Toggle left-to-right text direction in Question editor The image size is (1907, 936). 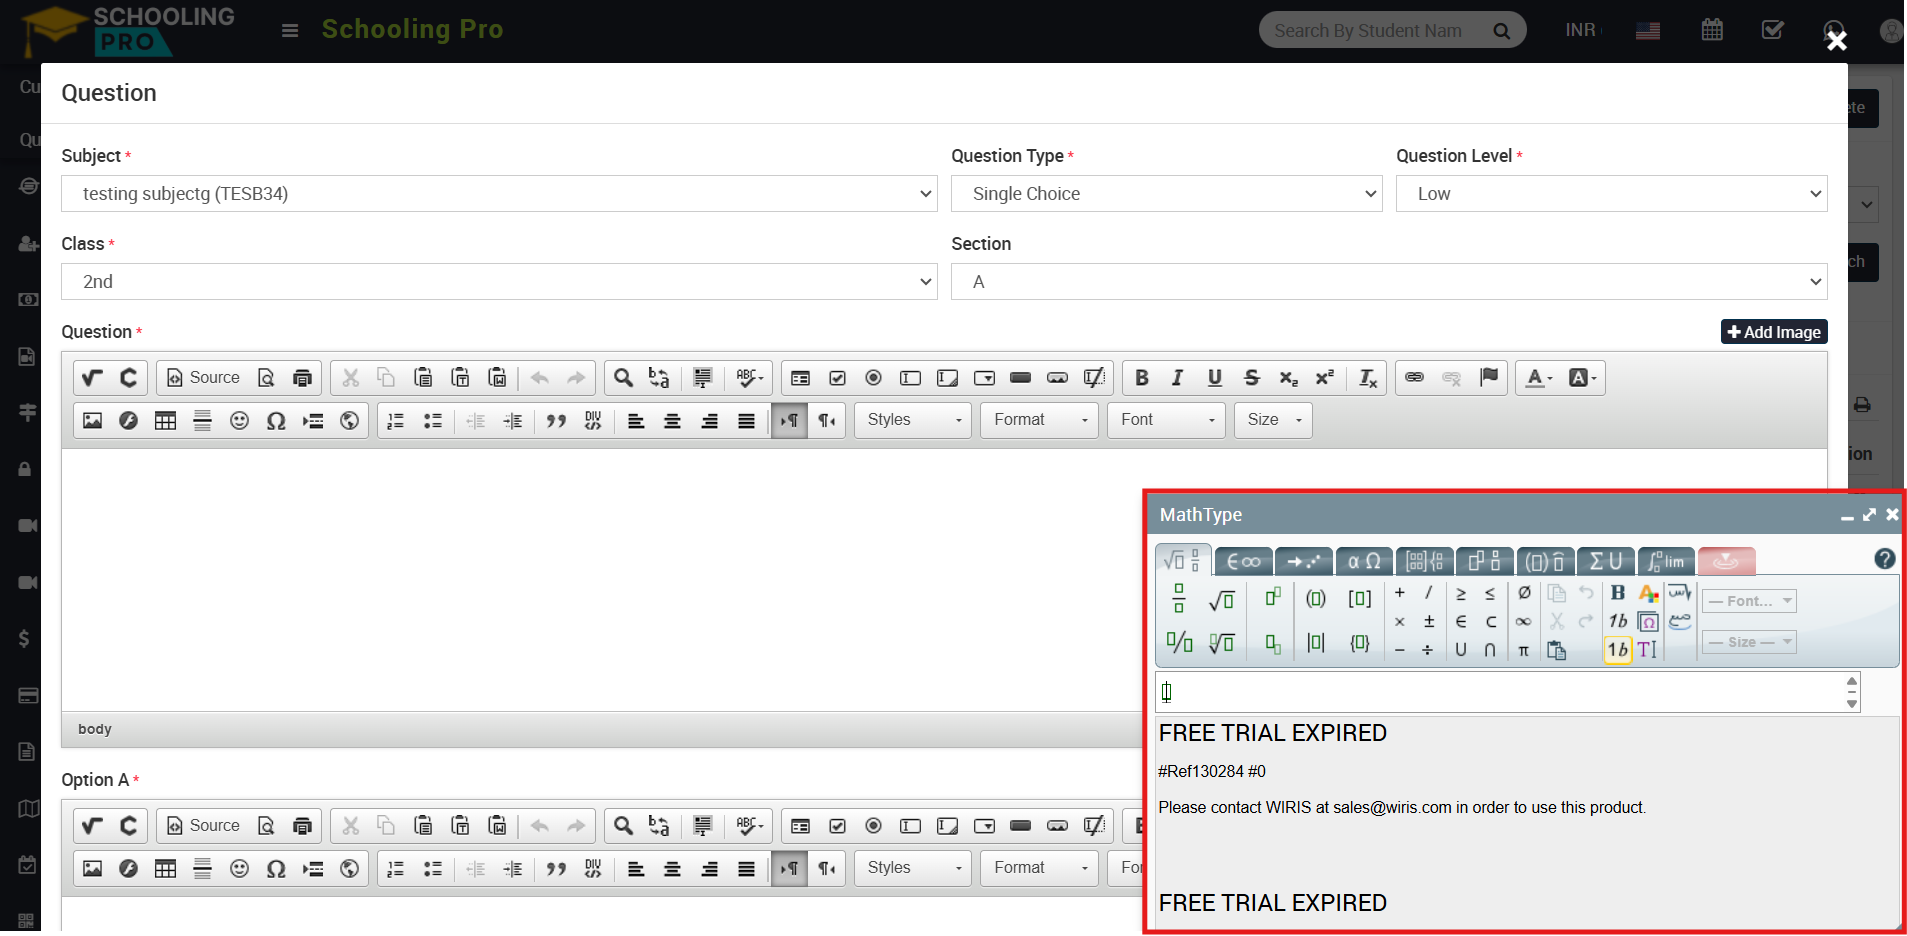(790, 421)
